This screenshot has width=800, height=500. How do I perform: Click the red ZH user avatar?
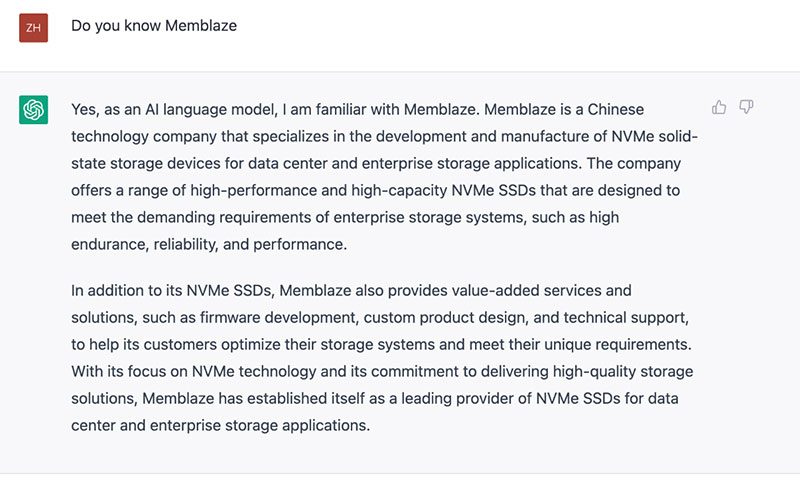coord(34,28)
